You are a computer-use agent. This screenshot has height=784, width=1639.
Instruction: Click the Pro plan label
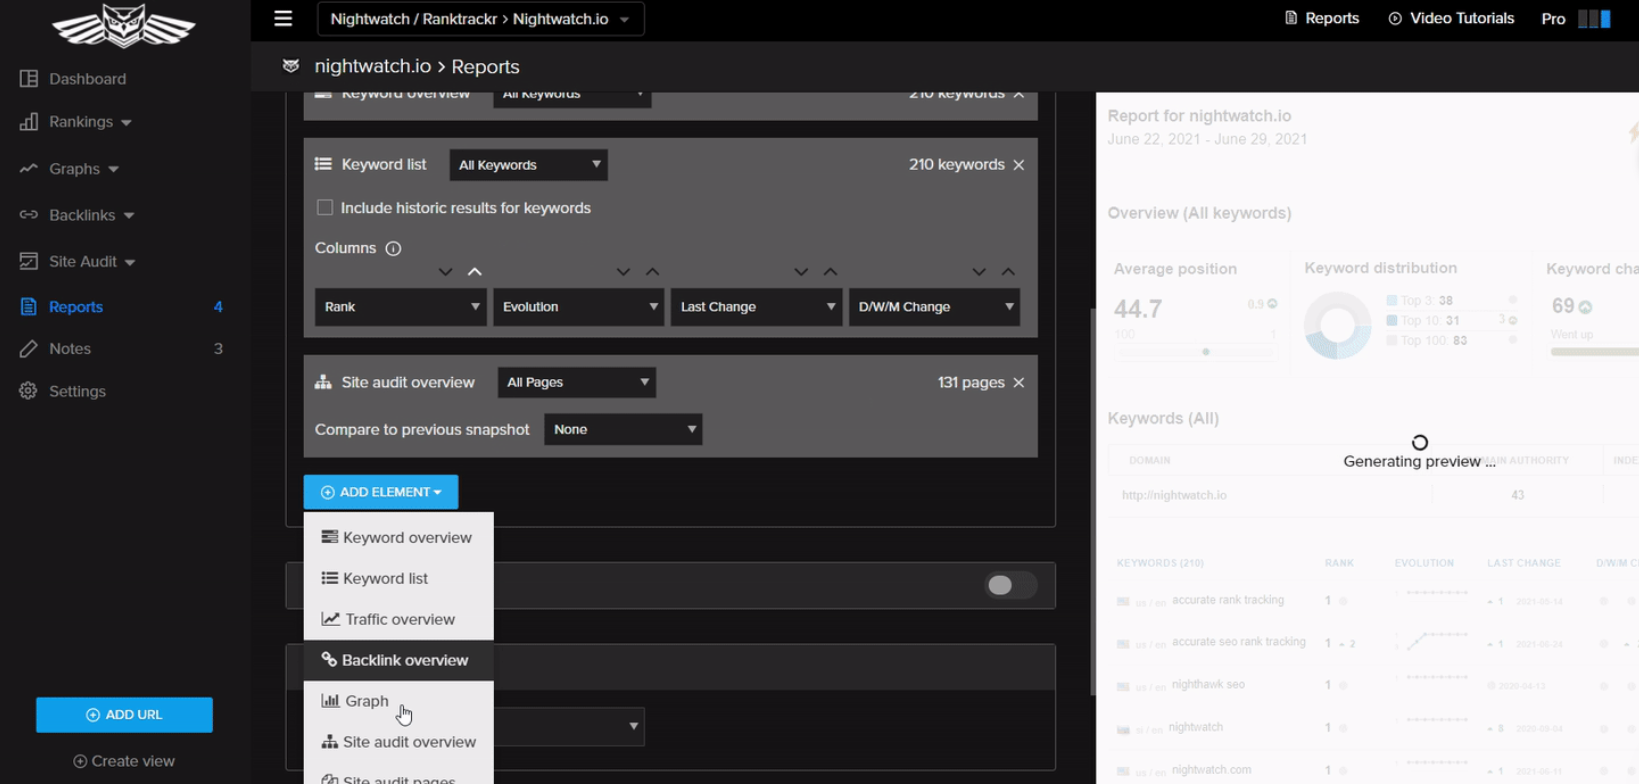pos(1553,19)
